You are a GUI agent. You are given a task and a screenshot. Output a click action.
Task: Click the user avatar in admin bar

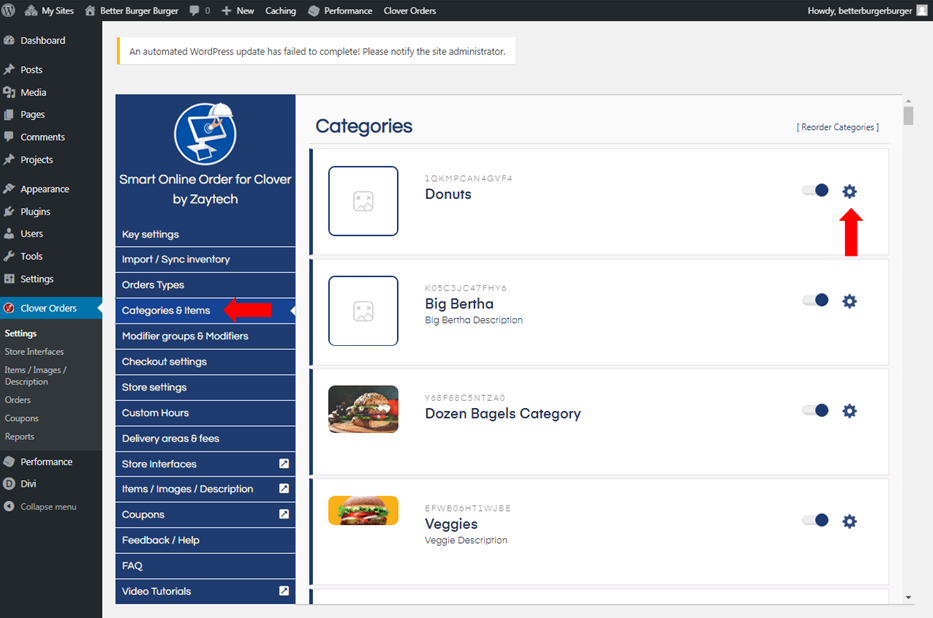922,10
